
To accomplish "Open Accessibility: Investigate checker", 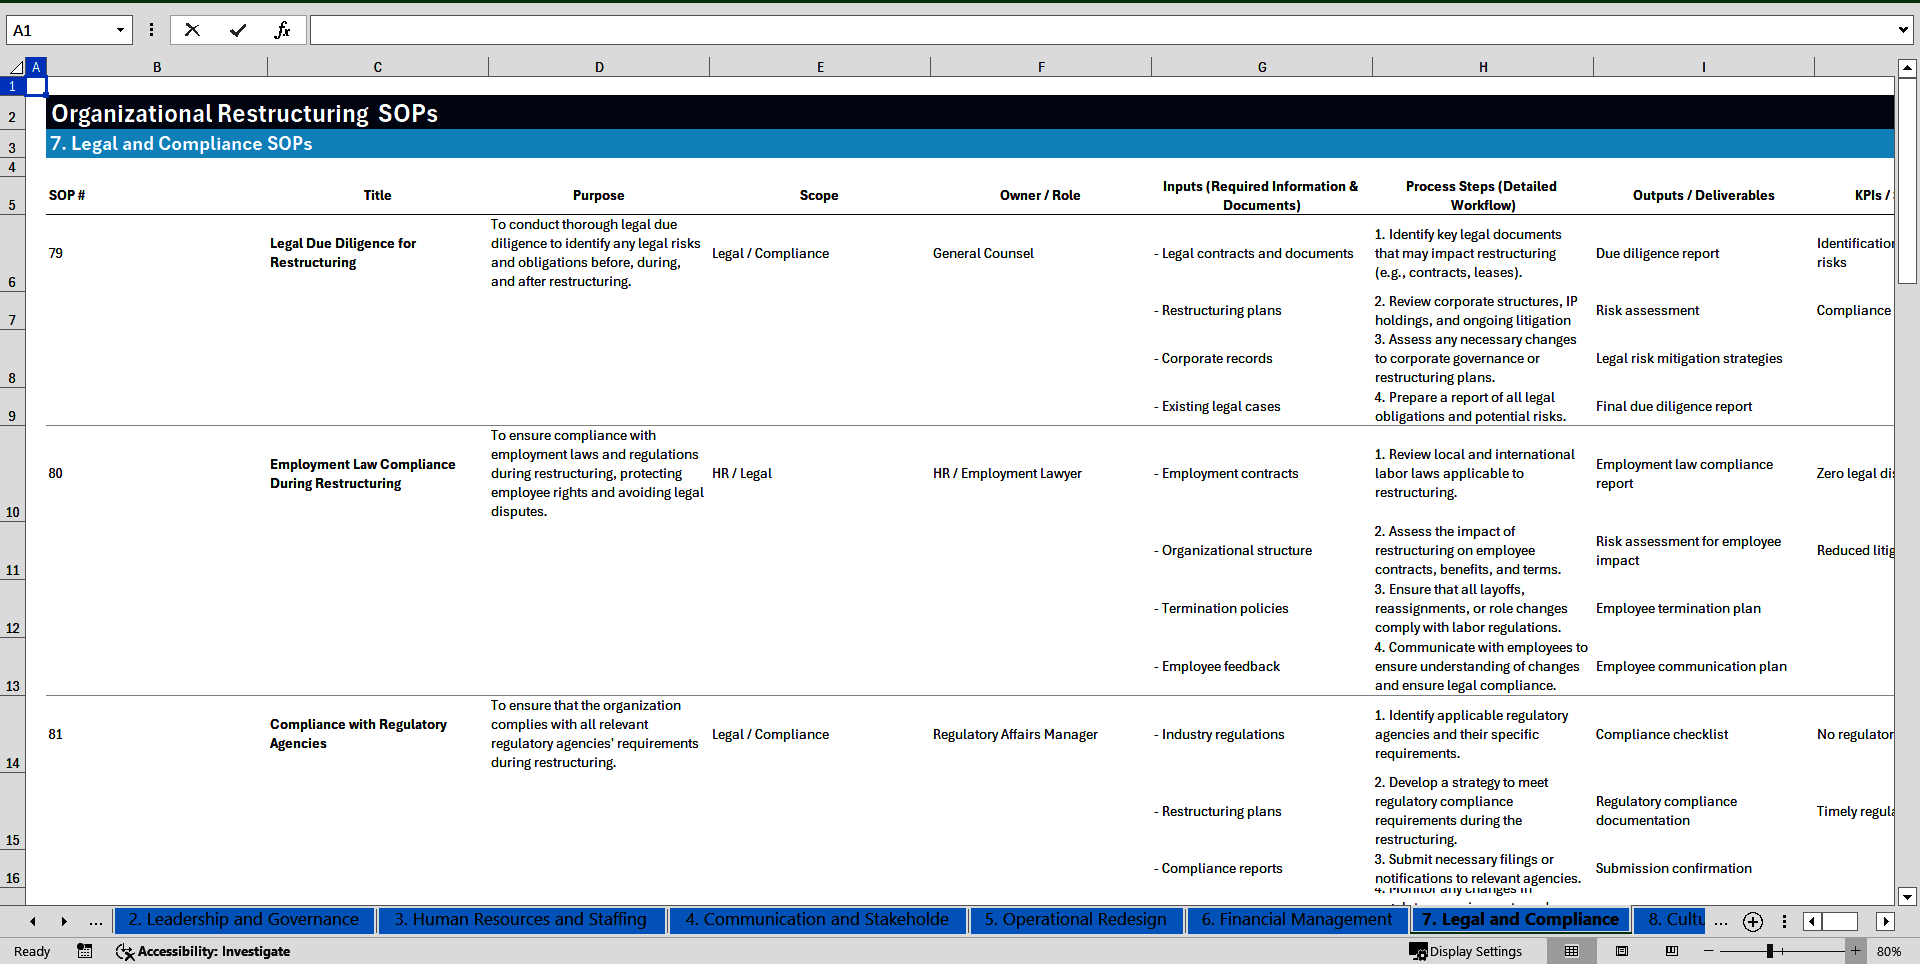I will (x=203, y=951).
